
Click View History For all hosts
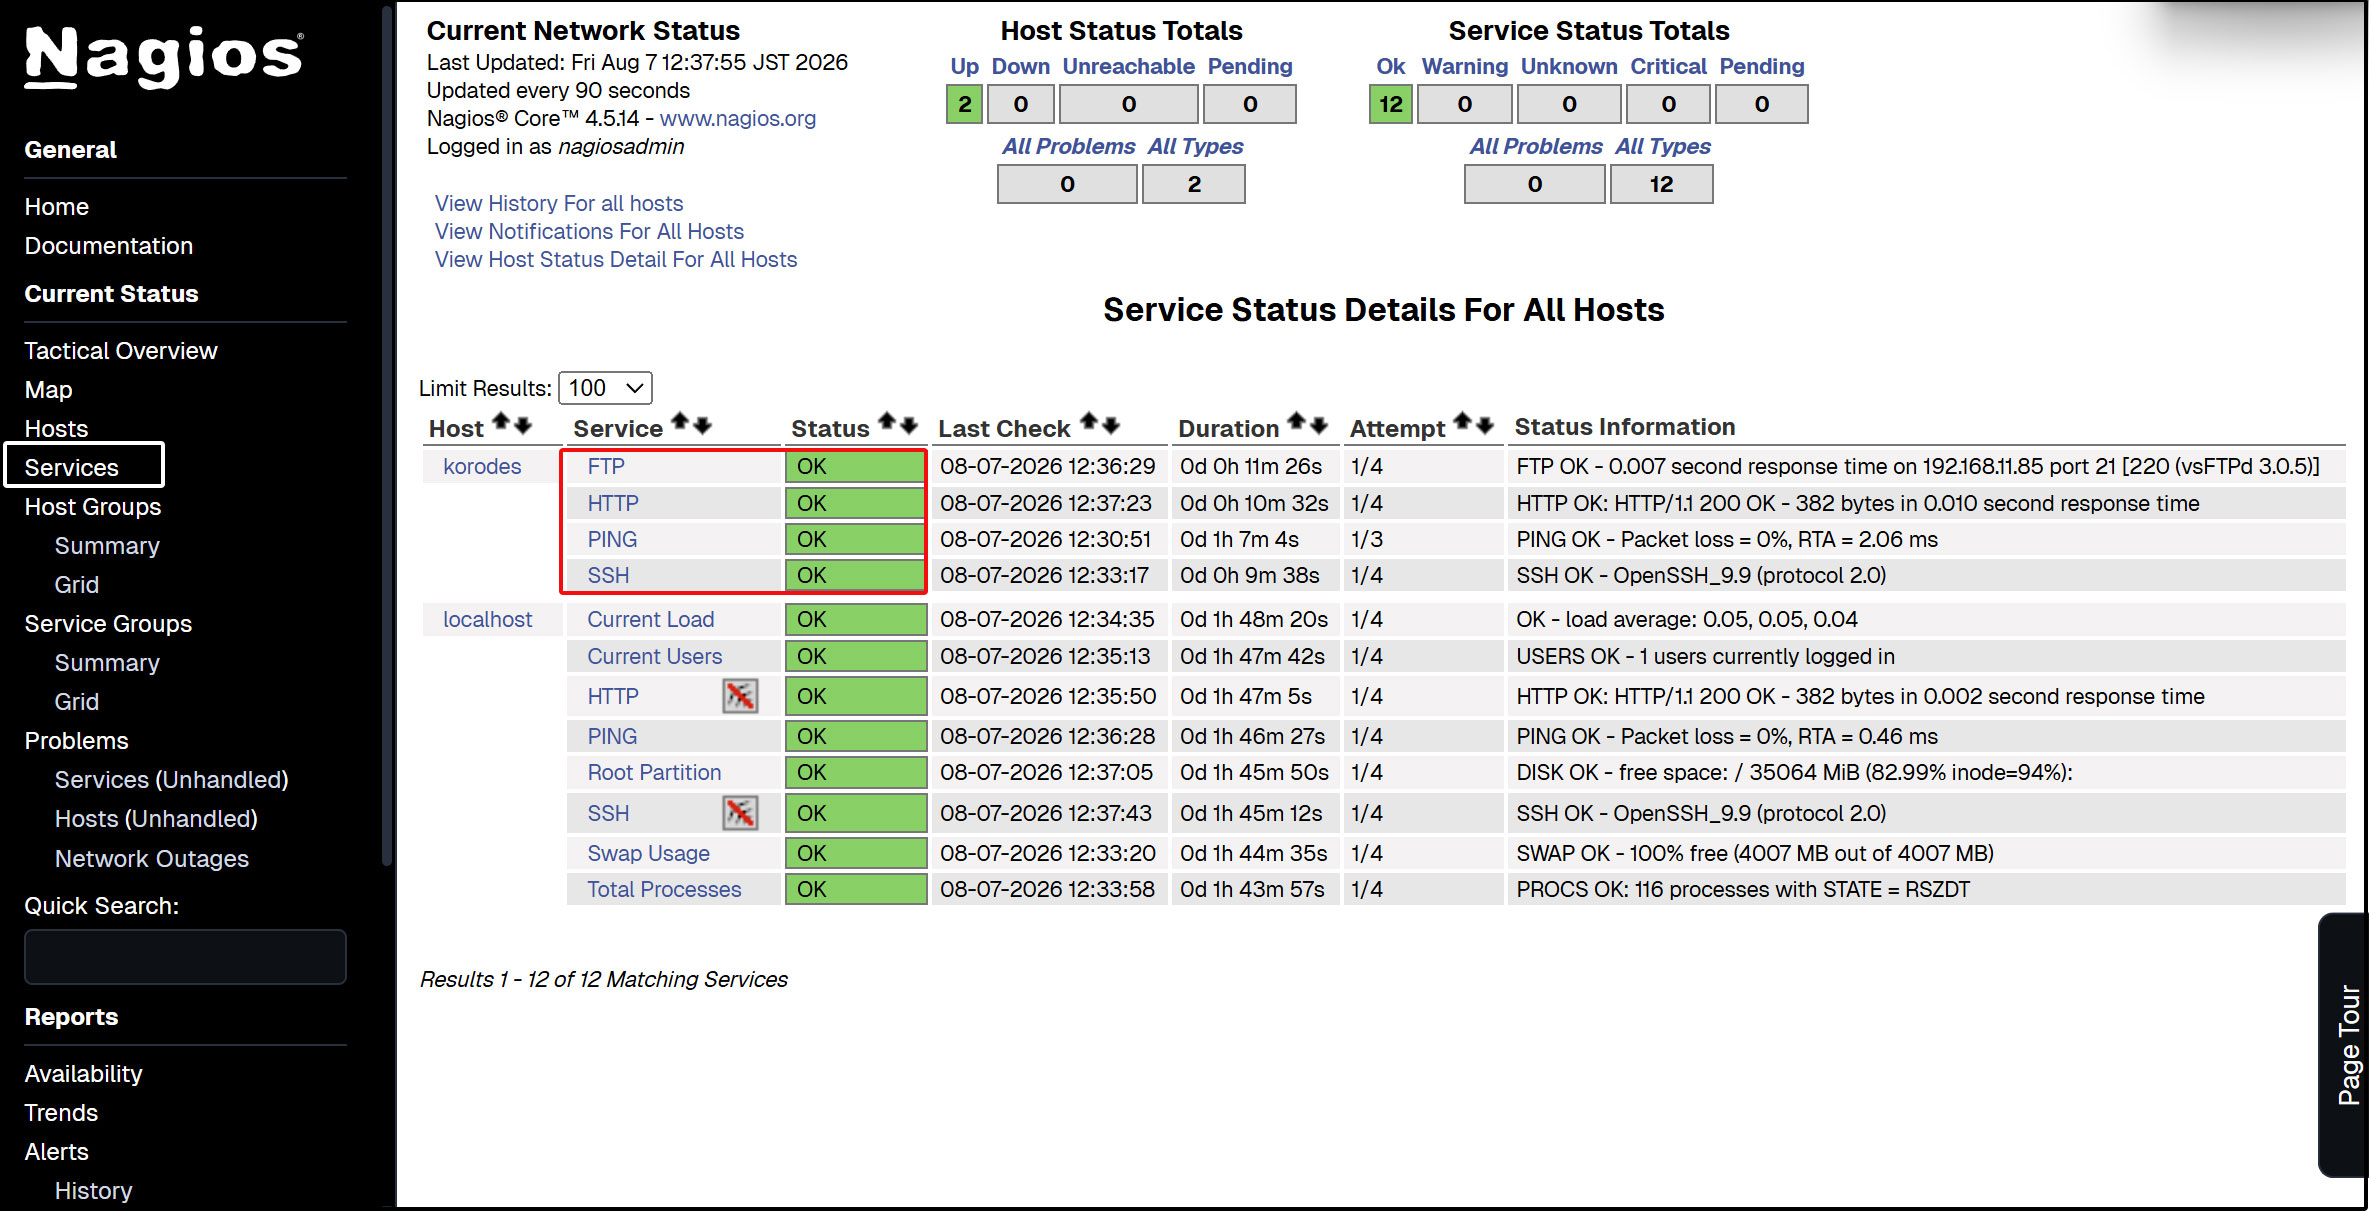pyautogui.click(x=559, y=203)
